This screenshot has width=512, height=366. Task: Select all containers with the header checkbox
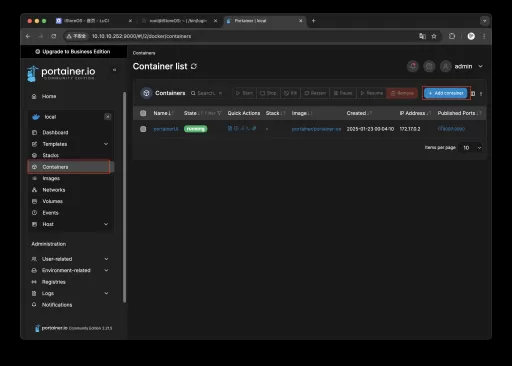143,113
